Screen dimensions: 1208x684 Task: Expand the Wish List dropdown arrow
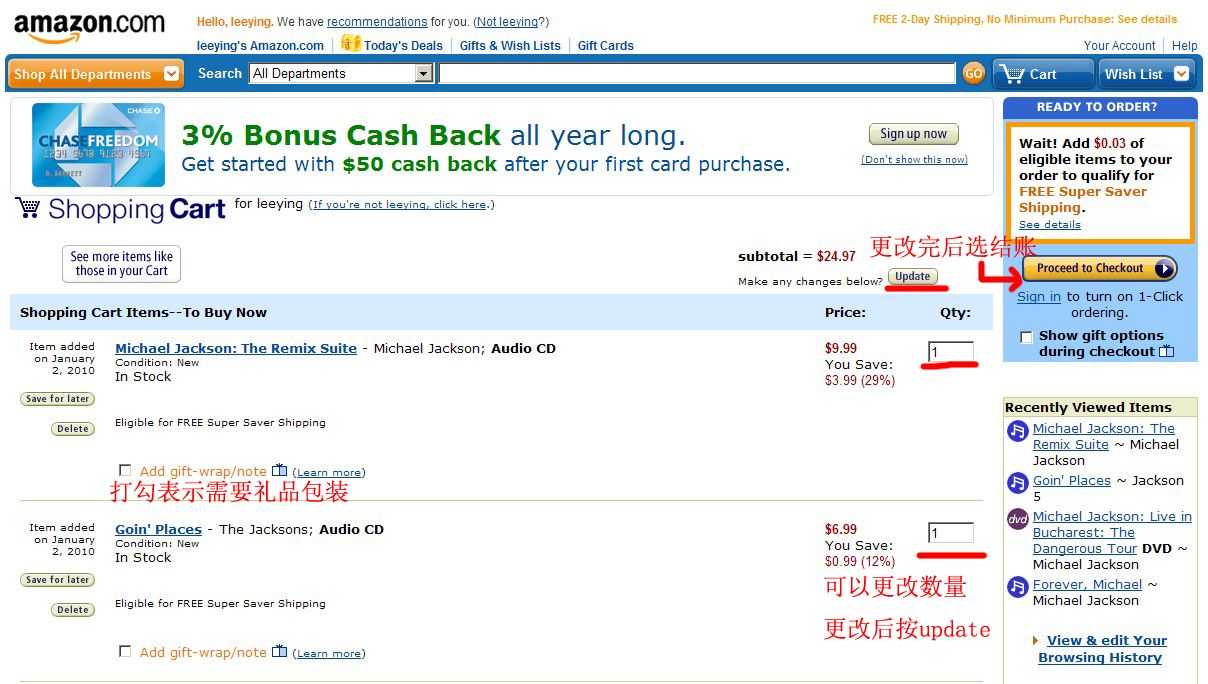click(1182, 74)
